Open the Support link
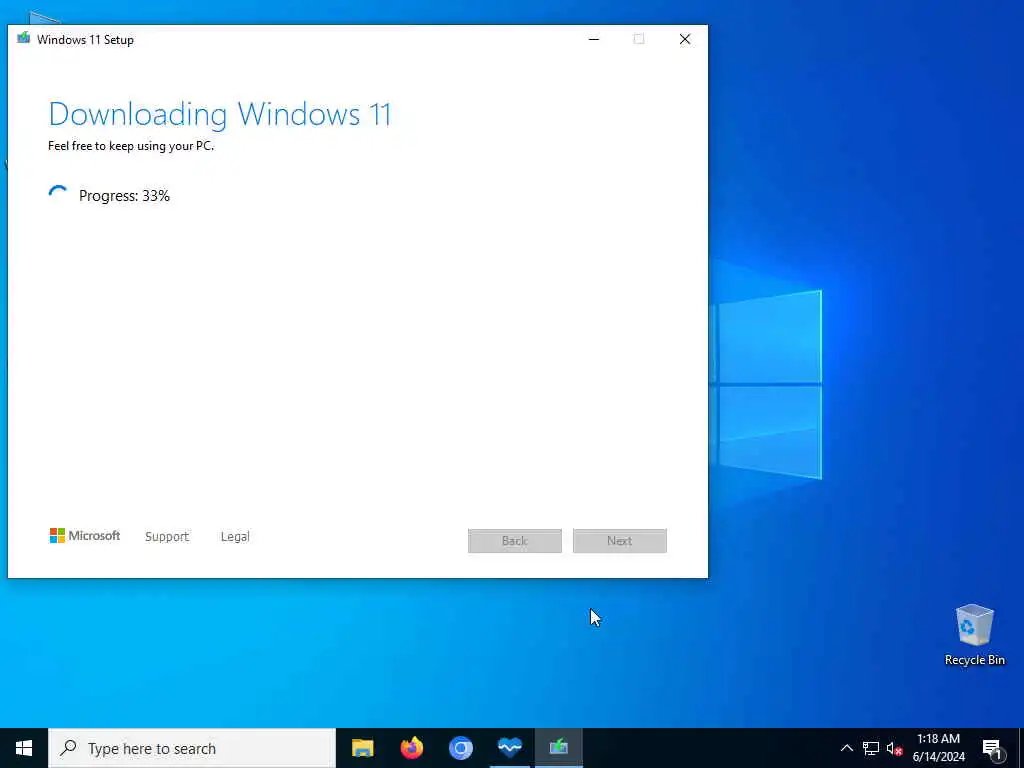The image size is (1024, 768). point(167,536)
